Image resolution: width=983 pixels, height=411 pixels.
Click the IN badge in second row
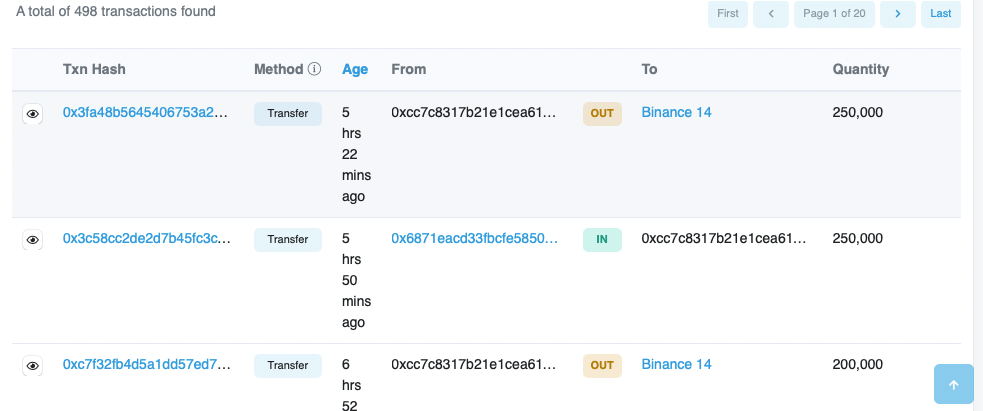602,239
